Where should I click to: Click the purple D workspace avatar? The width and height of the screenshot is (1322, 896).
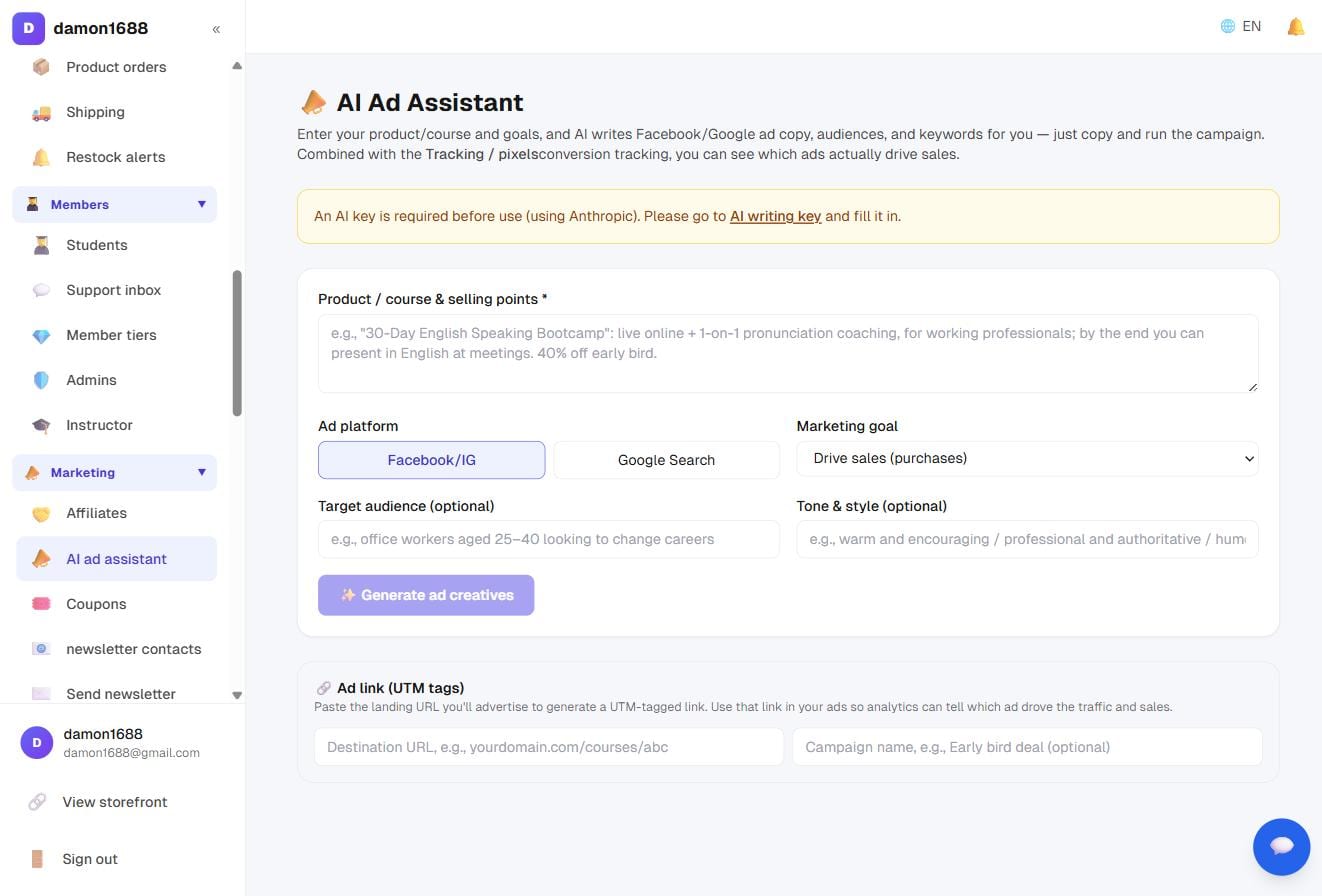[x=28, y=28]
